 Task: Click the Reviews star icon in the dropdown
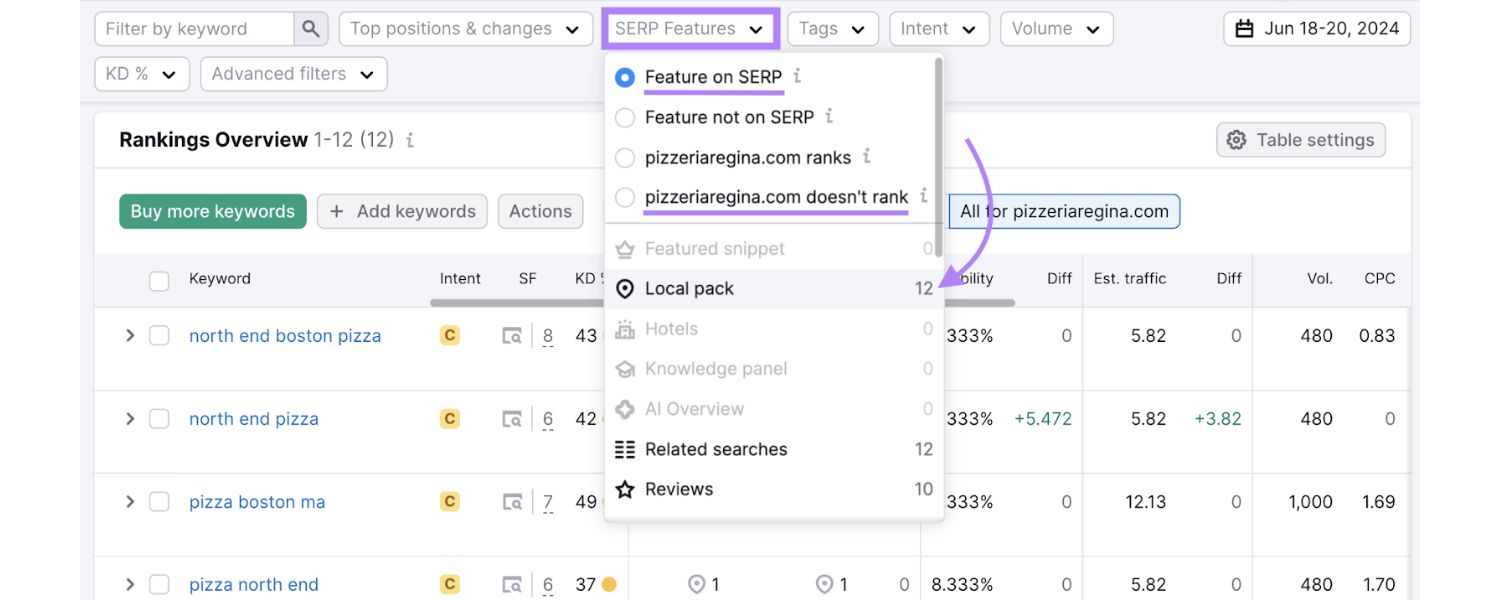625,489
